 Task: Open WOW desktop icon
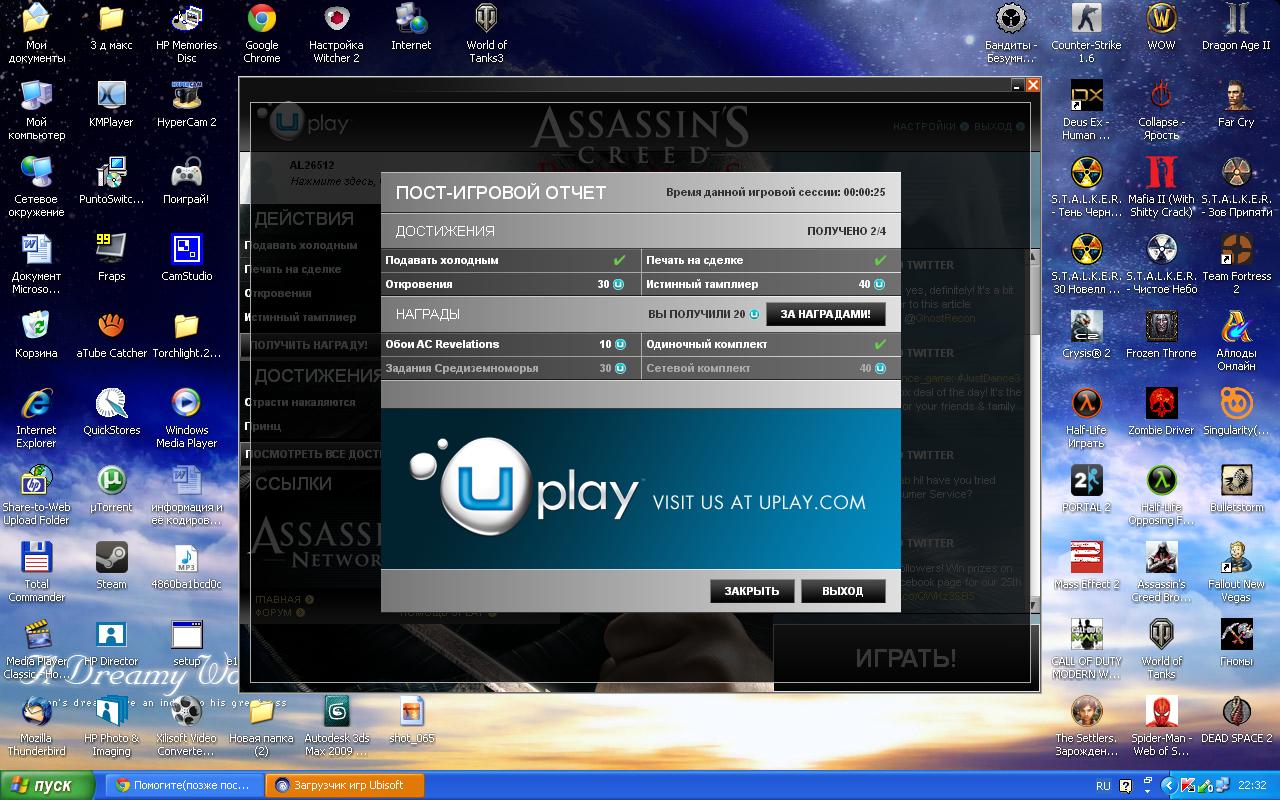[1161, 27]
